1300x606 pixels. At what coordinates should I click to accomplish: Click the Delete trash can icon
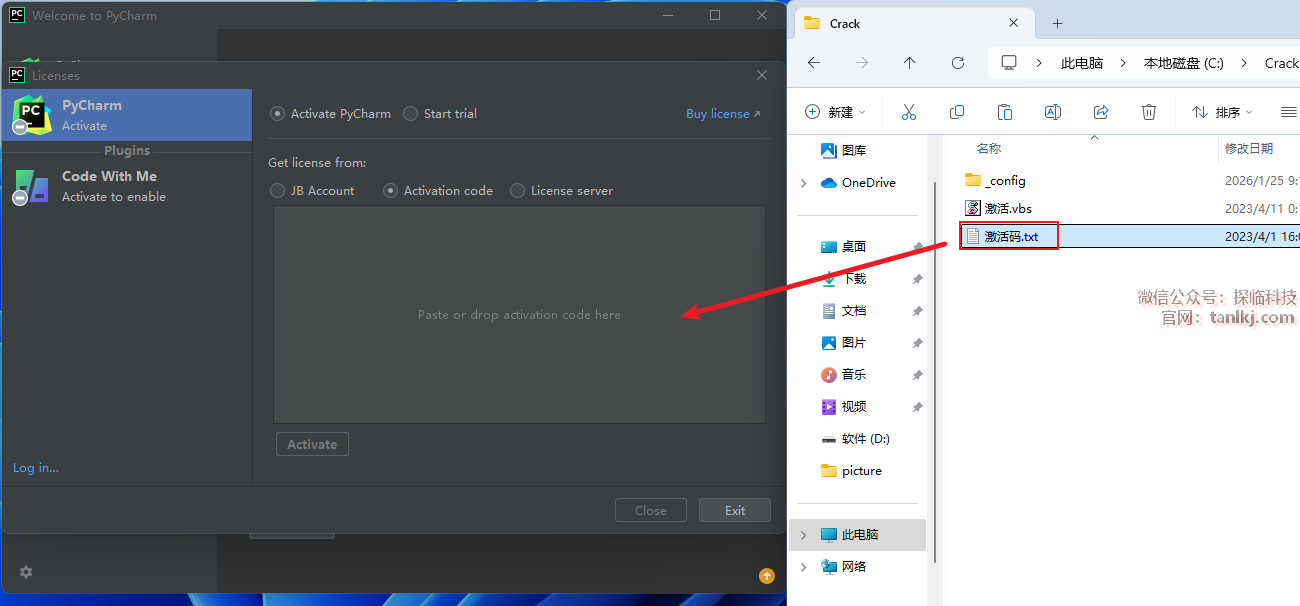[1149, 112]
